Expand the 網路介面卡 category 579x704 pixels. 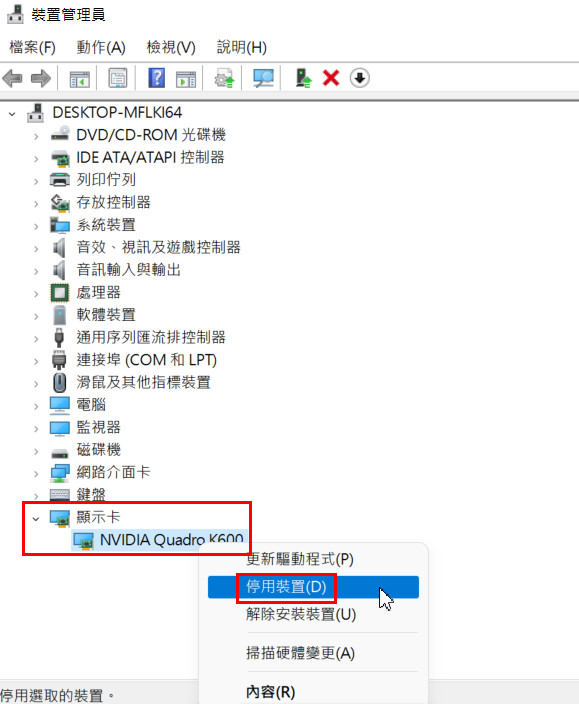click(36, 473)
